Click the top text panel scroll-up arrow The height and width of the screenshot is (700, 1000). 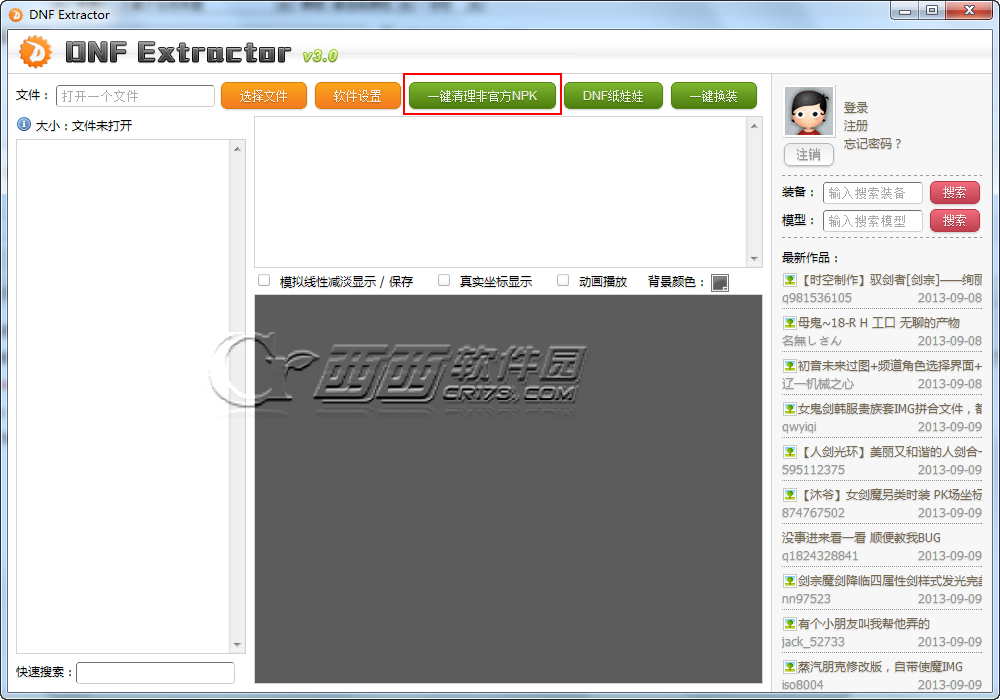(755, 126)
